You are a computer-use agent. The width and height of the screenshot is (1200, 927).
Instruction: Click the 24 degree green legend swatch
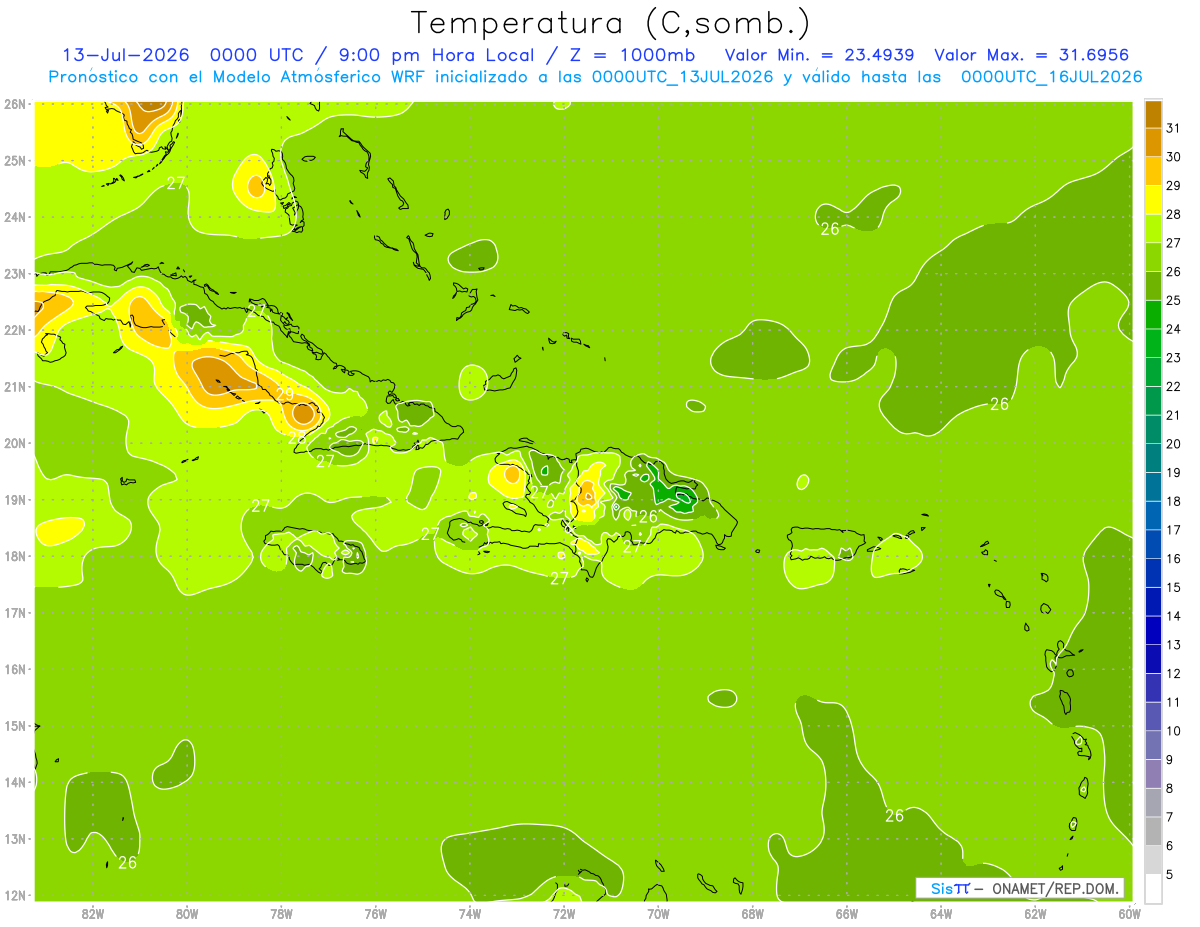[x=1153, y=315]
